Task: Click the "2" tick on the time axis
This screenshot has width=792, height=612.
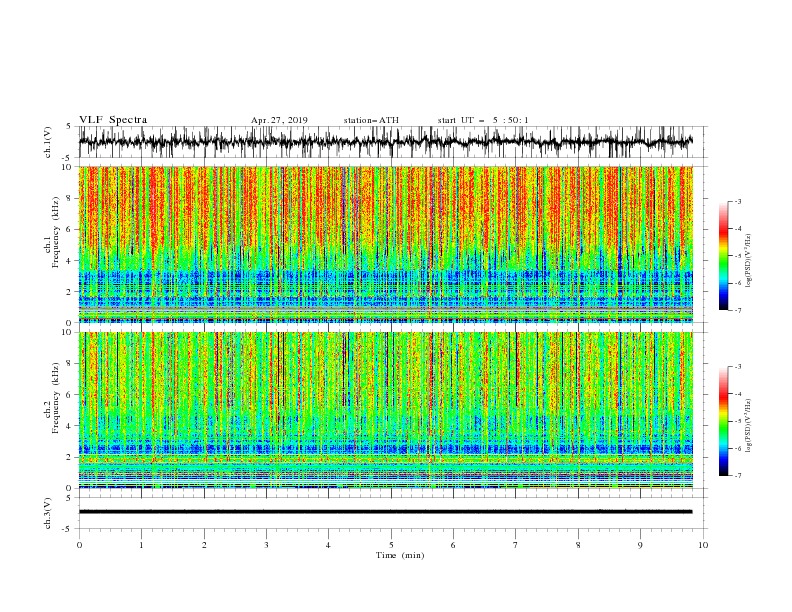Action: pyautogui.click(x=204, y=545)
